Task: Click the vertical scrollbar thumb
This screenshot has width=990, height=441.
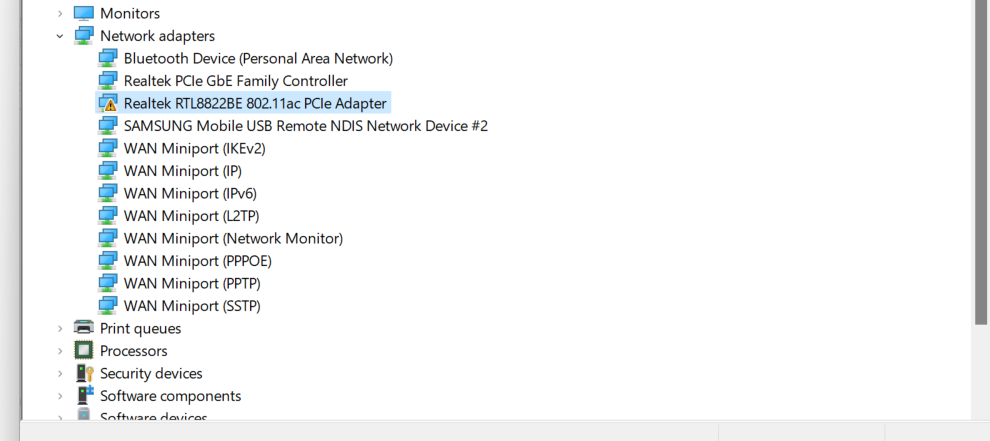Action: click(981, 160)
